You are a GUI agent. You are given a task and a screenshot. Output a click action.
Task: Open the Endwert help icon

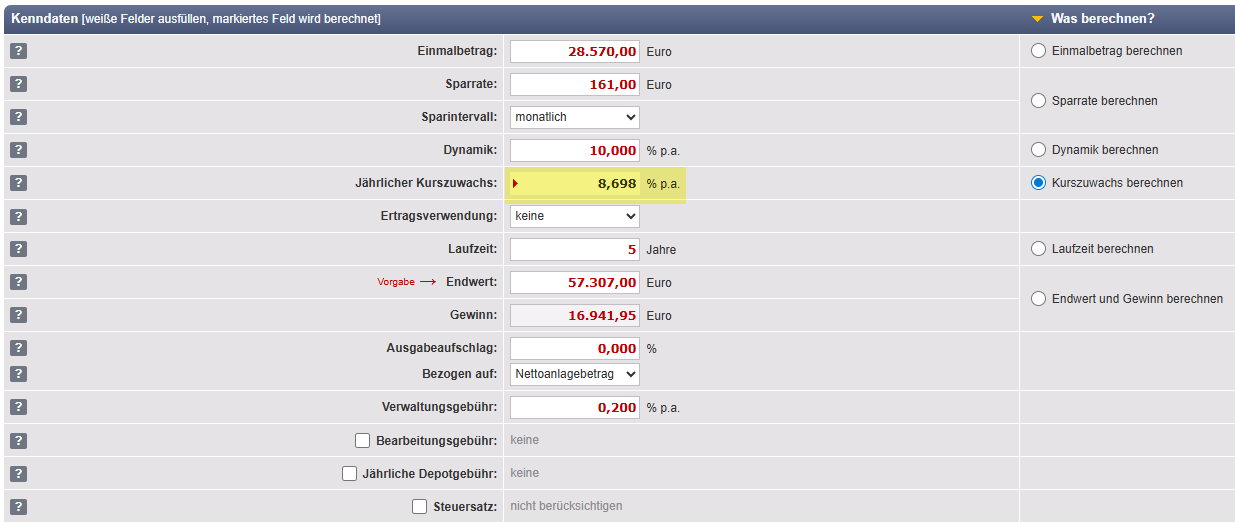pos(18,282)
